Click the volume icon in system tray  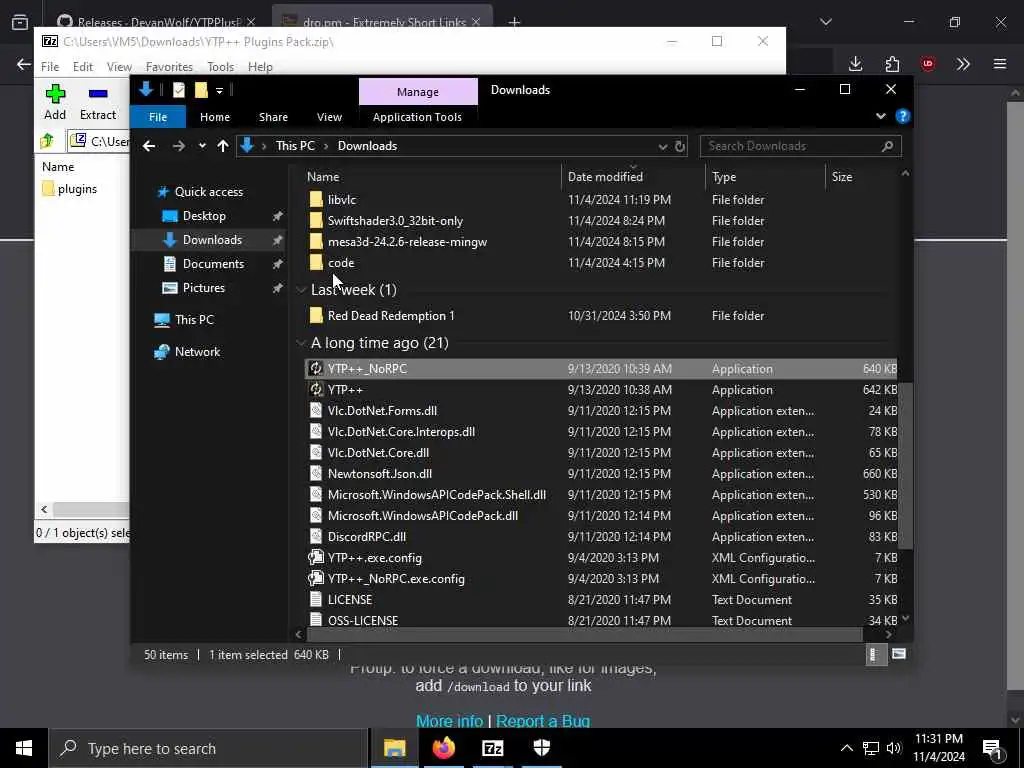(894, 748)
